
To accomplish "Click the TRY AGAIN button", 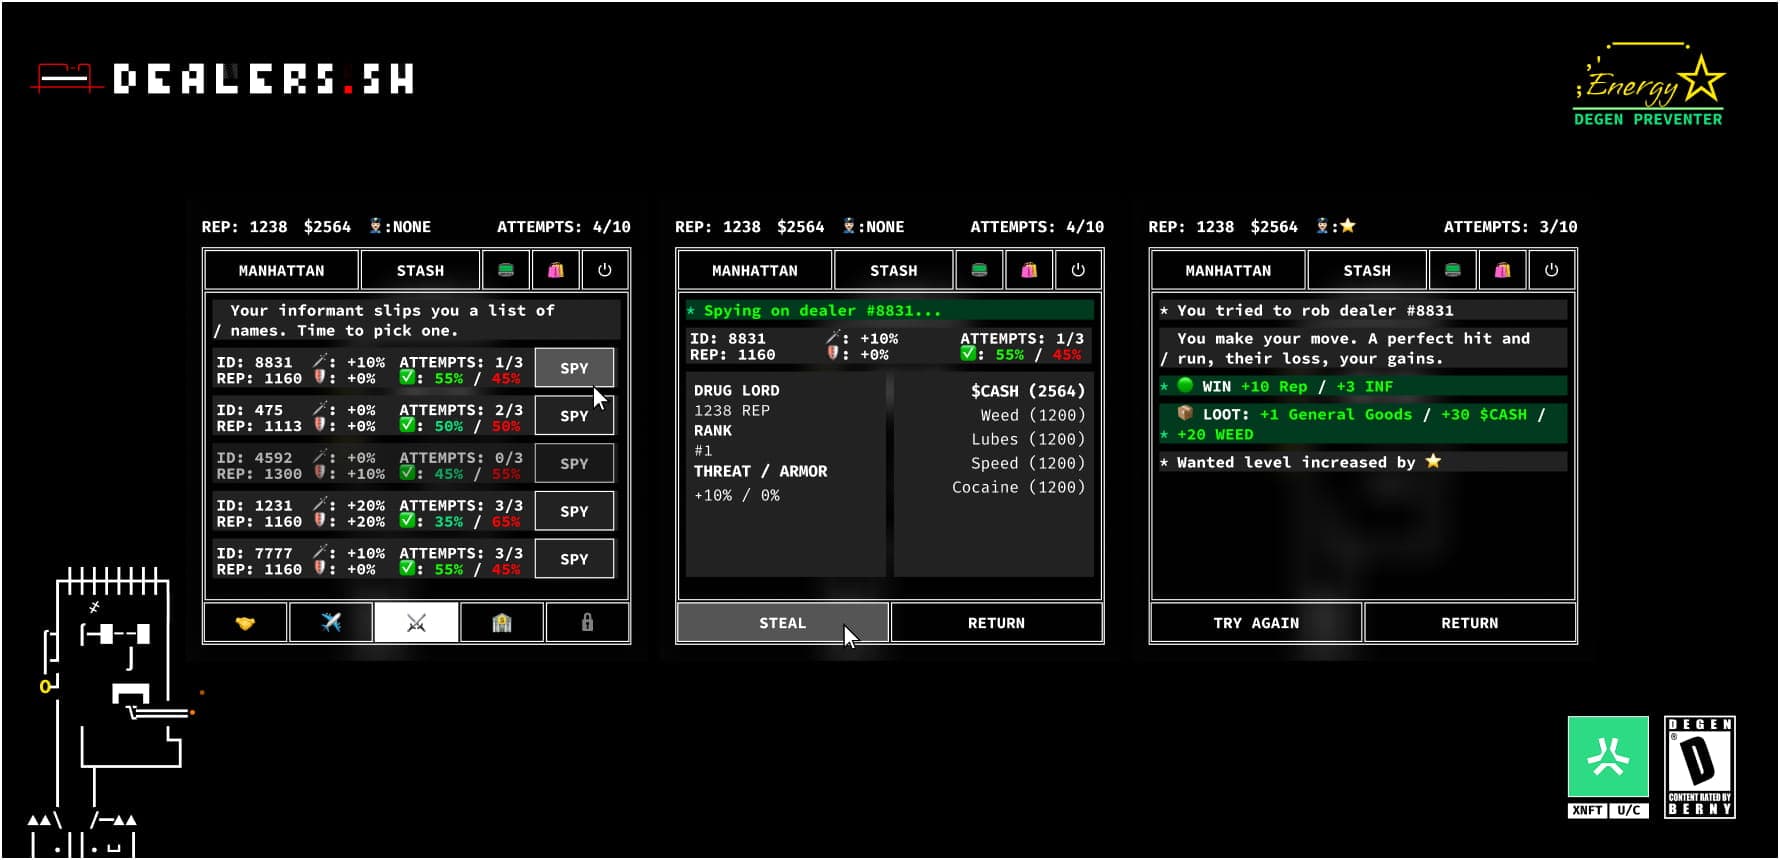I will (x=1256, y=623).
